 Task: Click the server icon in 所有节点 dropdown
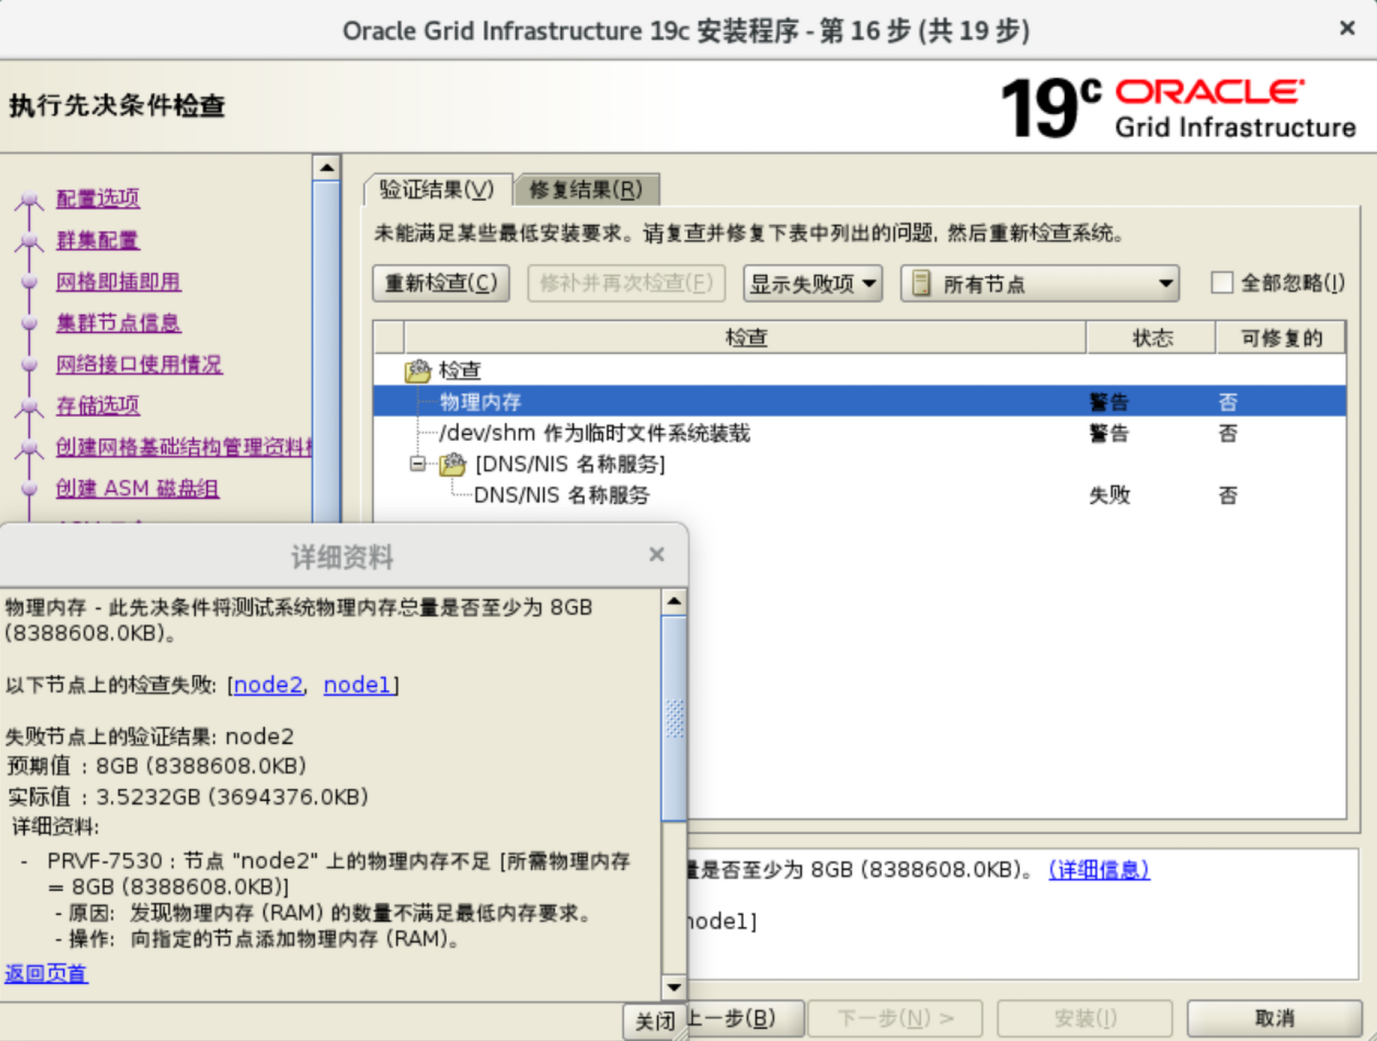[x=922, y=284]
